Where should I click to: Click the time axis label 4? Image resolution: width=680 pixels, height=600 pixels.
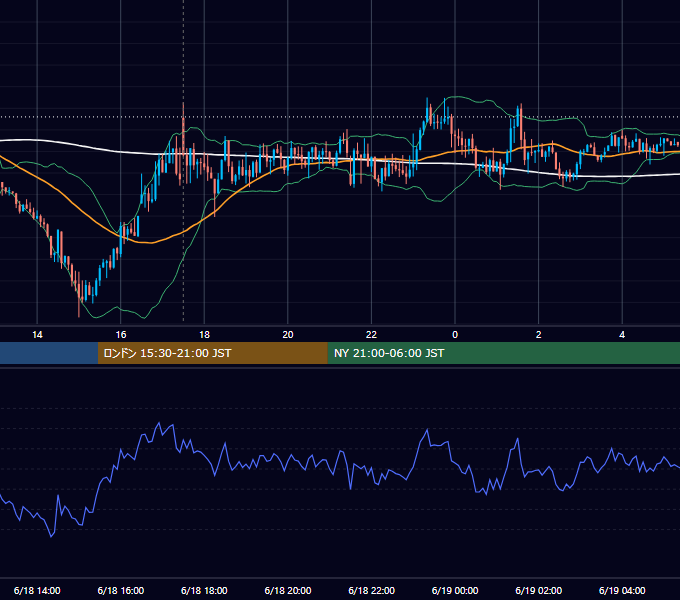pos(622,335)
